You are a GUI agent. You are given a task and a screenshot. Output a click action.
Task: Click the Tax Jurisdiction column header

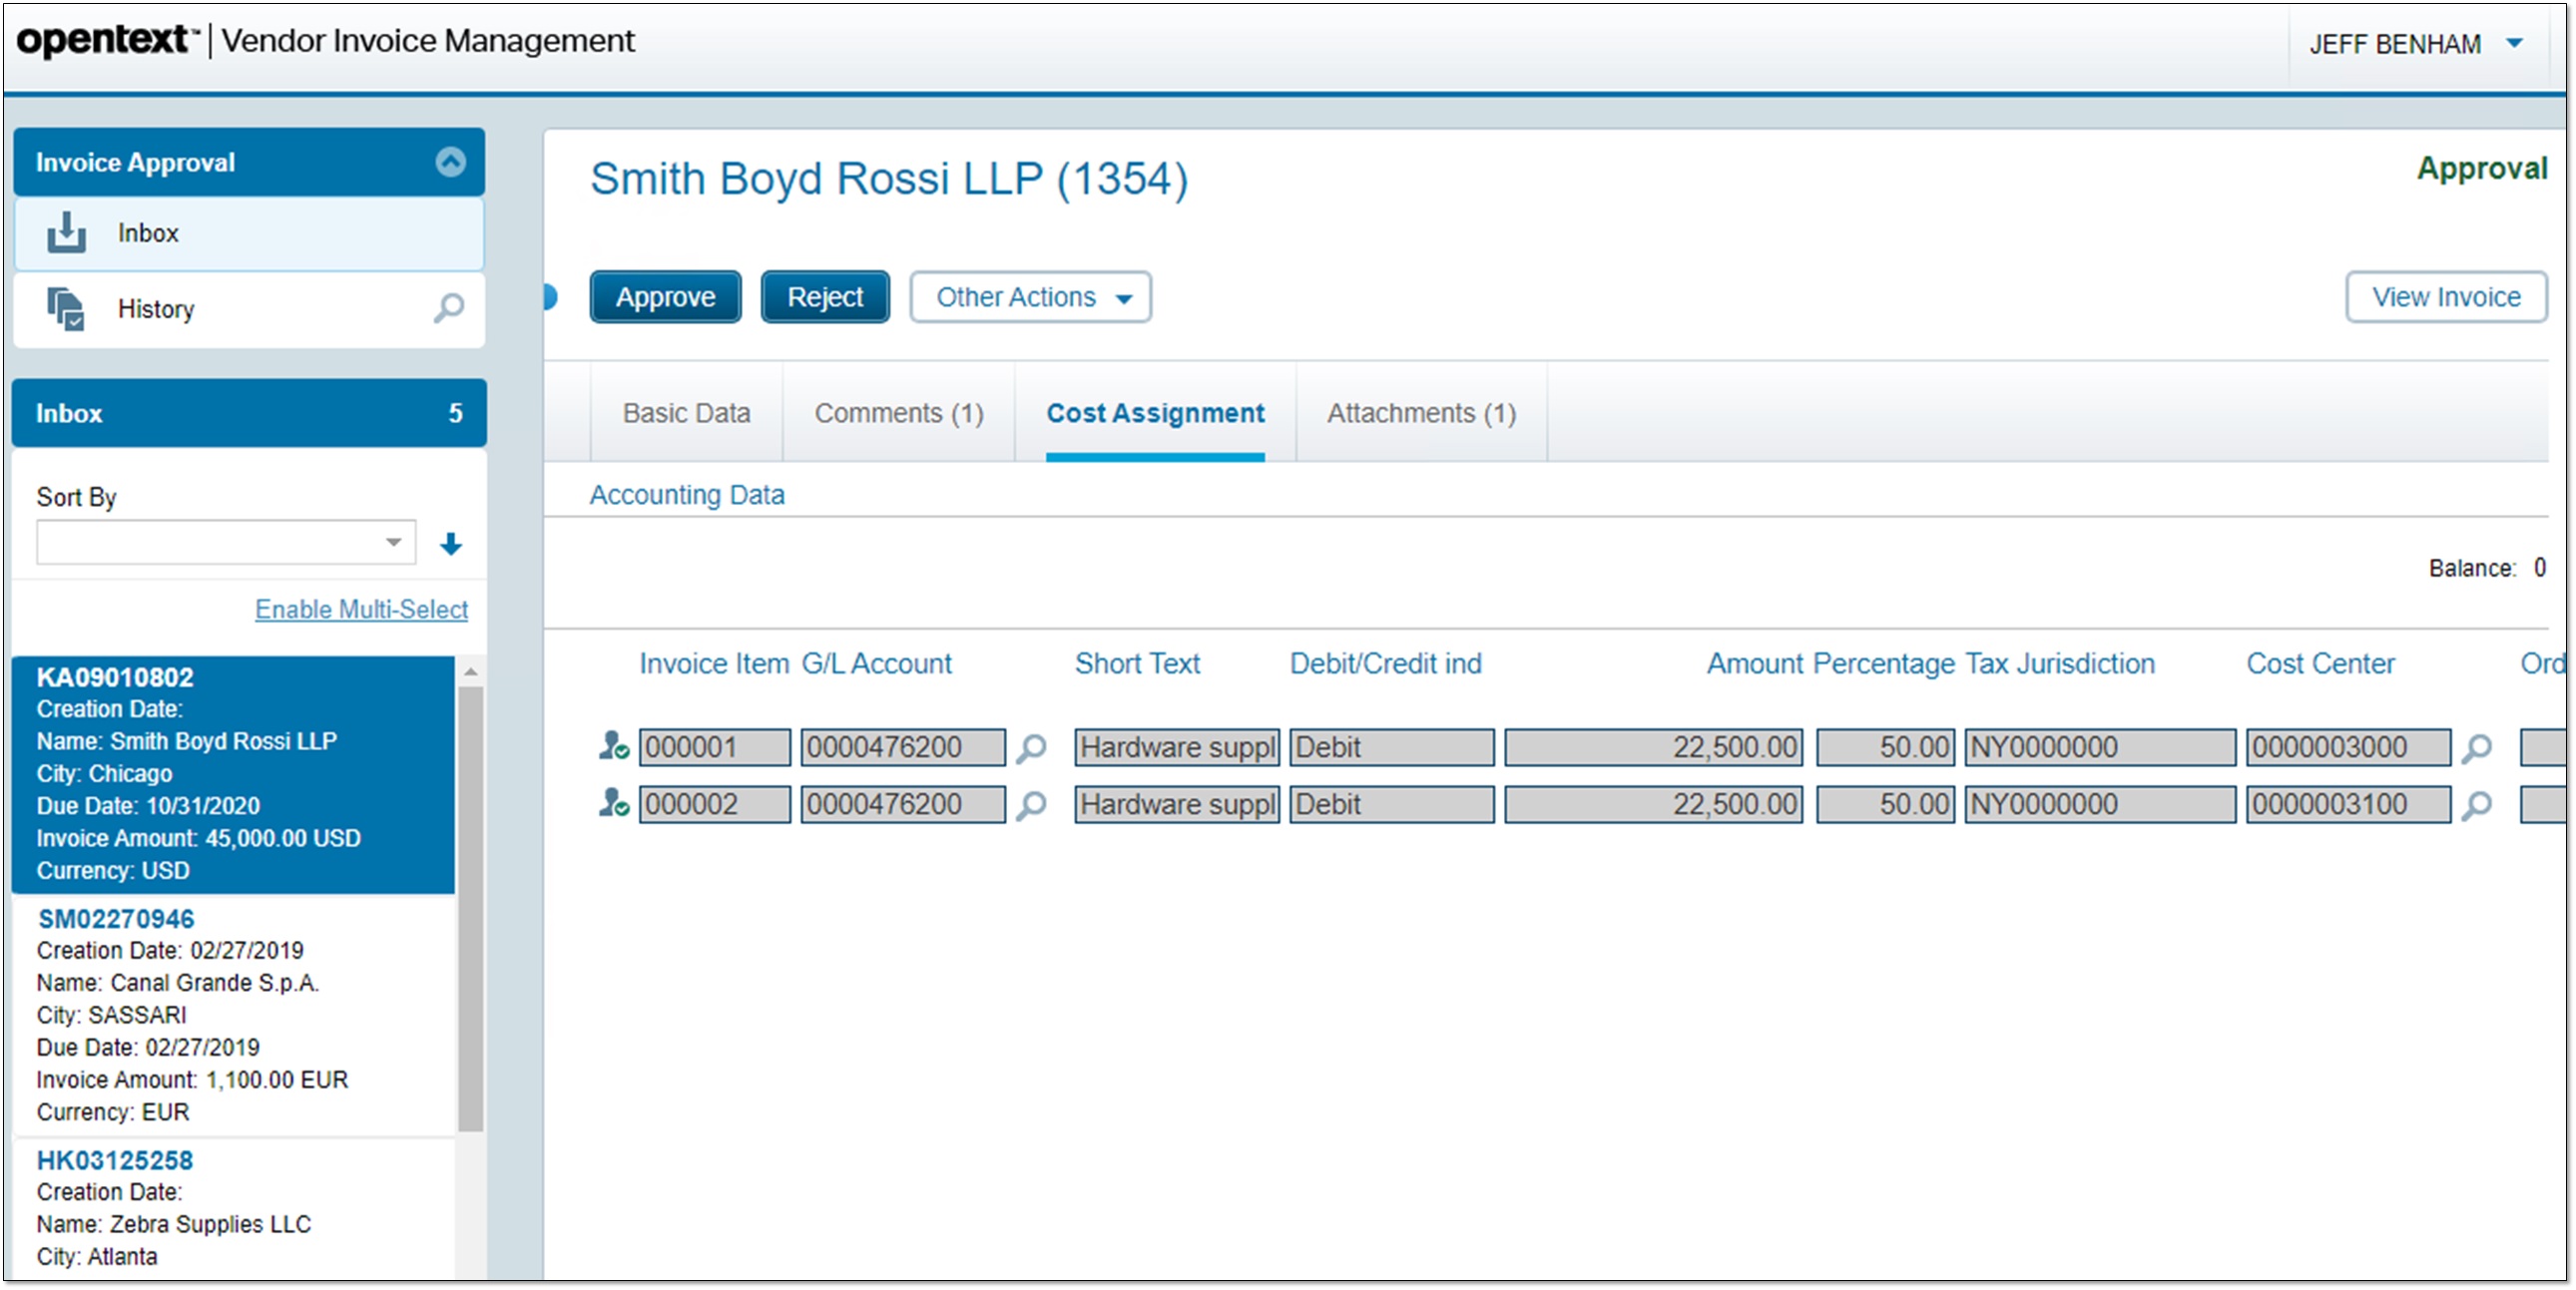(x=2060, y=663)
